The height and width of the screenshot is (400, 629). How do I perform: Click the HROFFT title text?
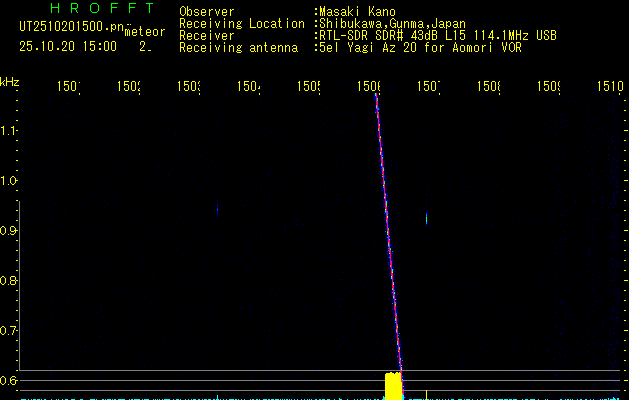[102, 9]
